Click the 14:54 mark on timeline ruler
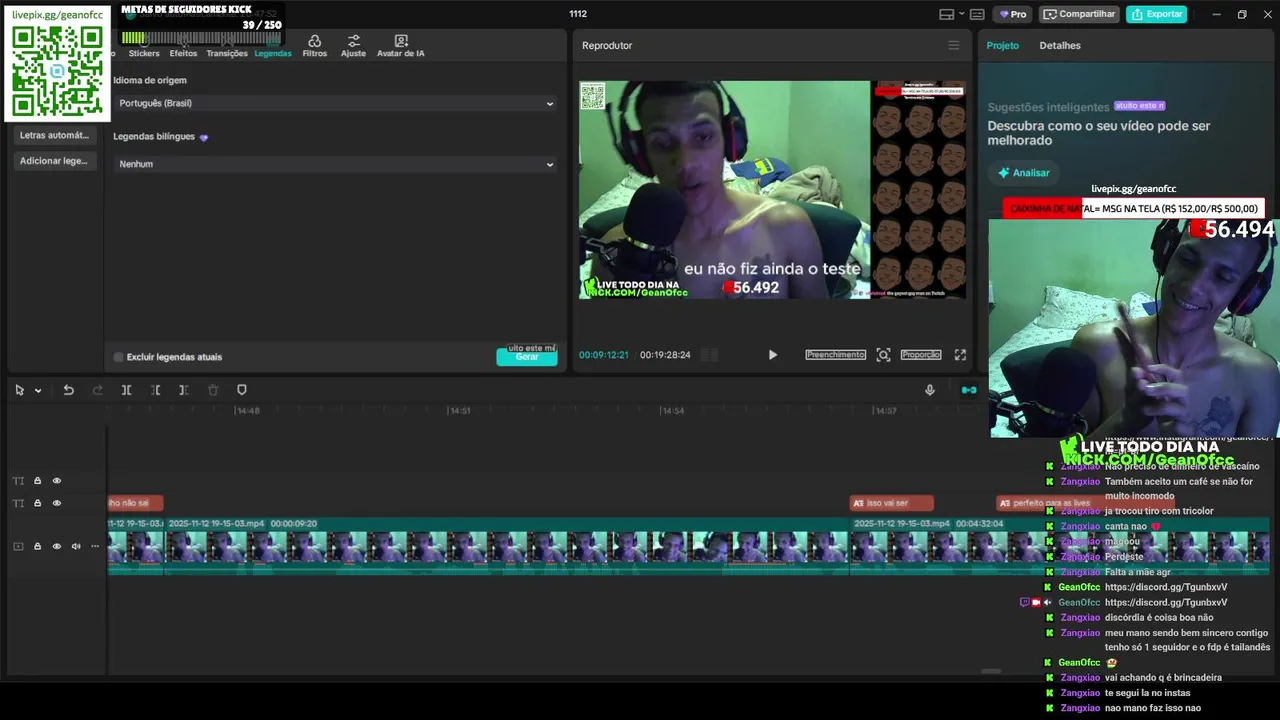Screen dimensions: 1280x720 673,411
